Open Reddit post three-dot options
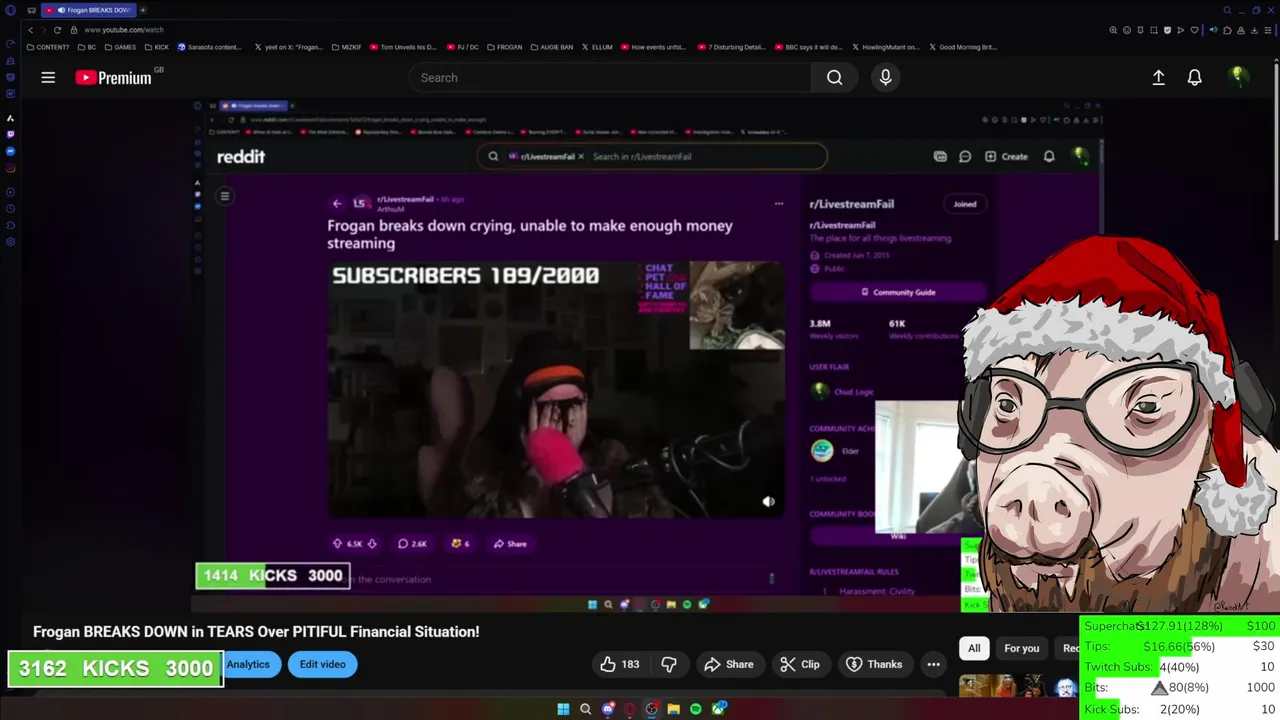This screenshot has width=1280, height=720. pos(778,203)
